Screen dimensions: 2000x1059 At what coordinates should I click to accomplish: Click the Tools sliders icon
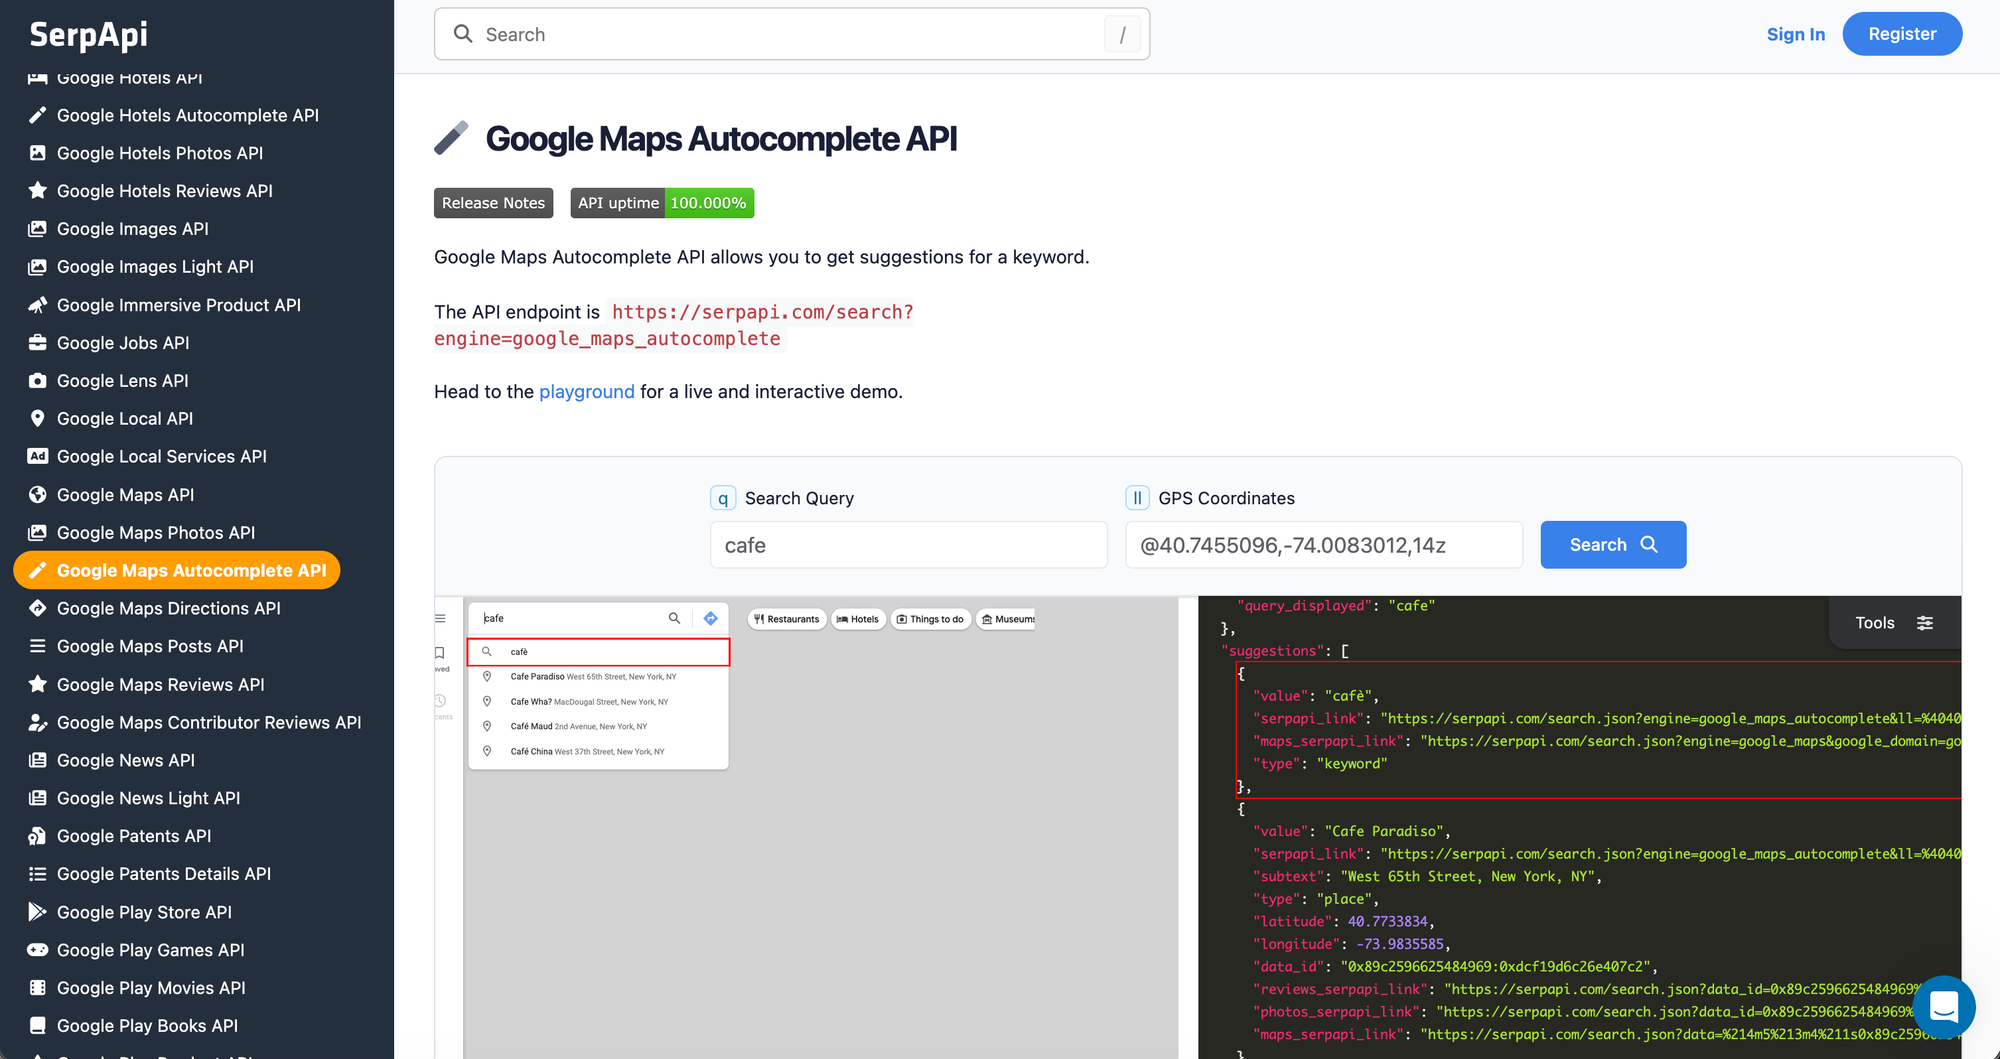tap(1925, 623)
